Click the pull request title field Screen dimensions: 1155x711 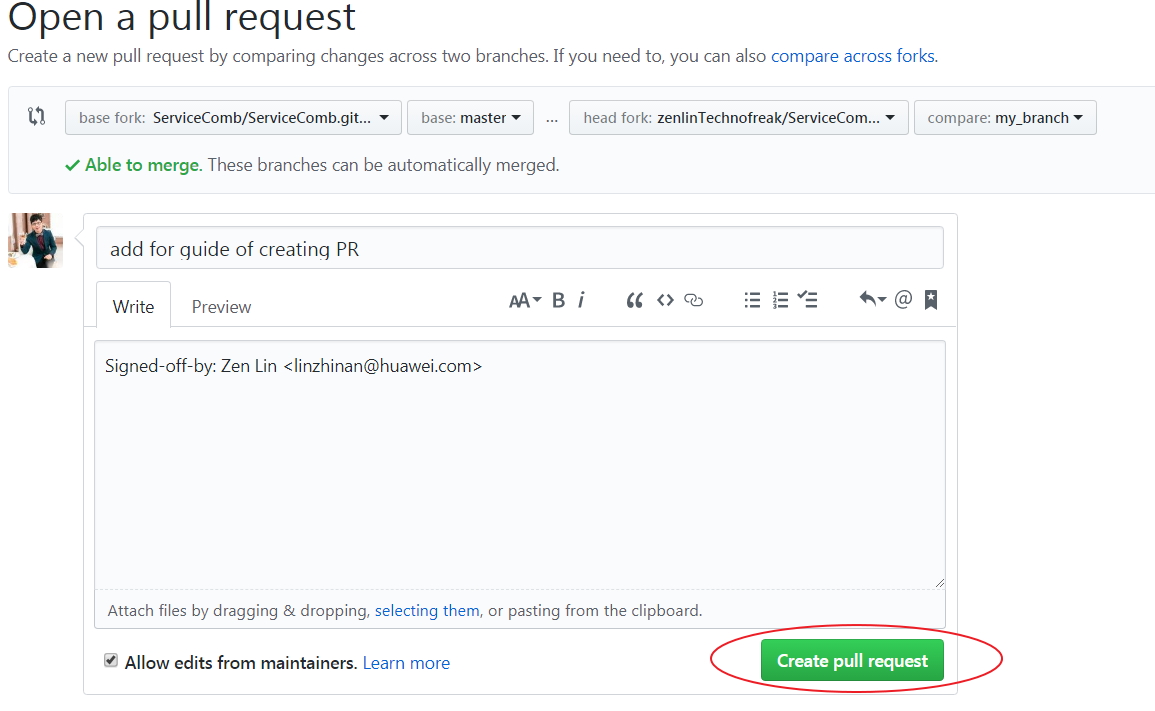519,249
